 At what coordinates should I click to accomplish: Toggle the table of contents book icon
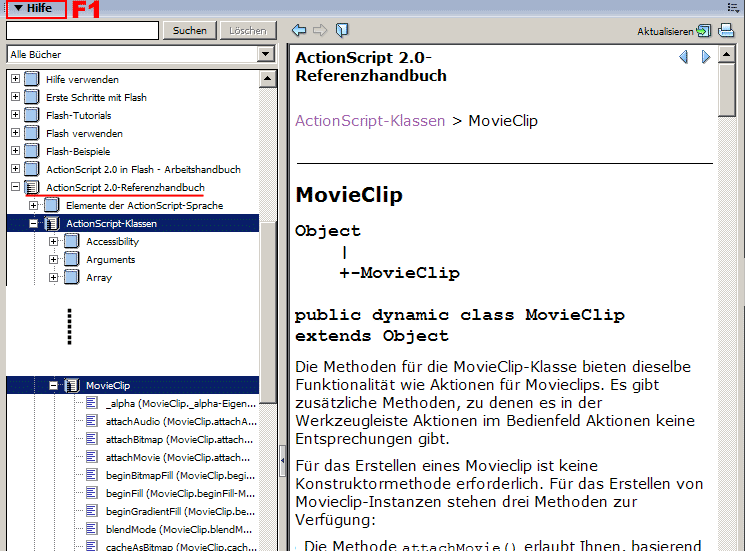342,30
